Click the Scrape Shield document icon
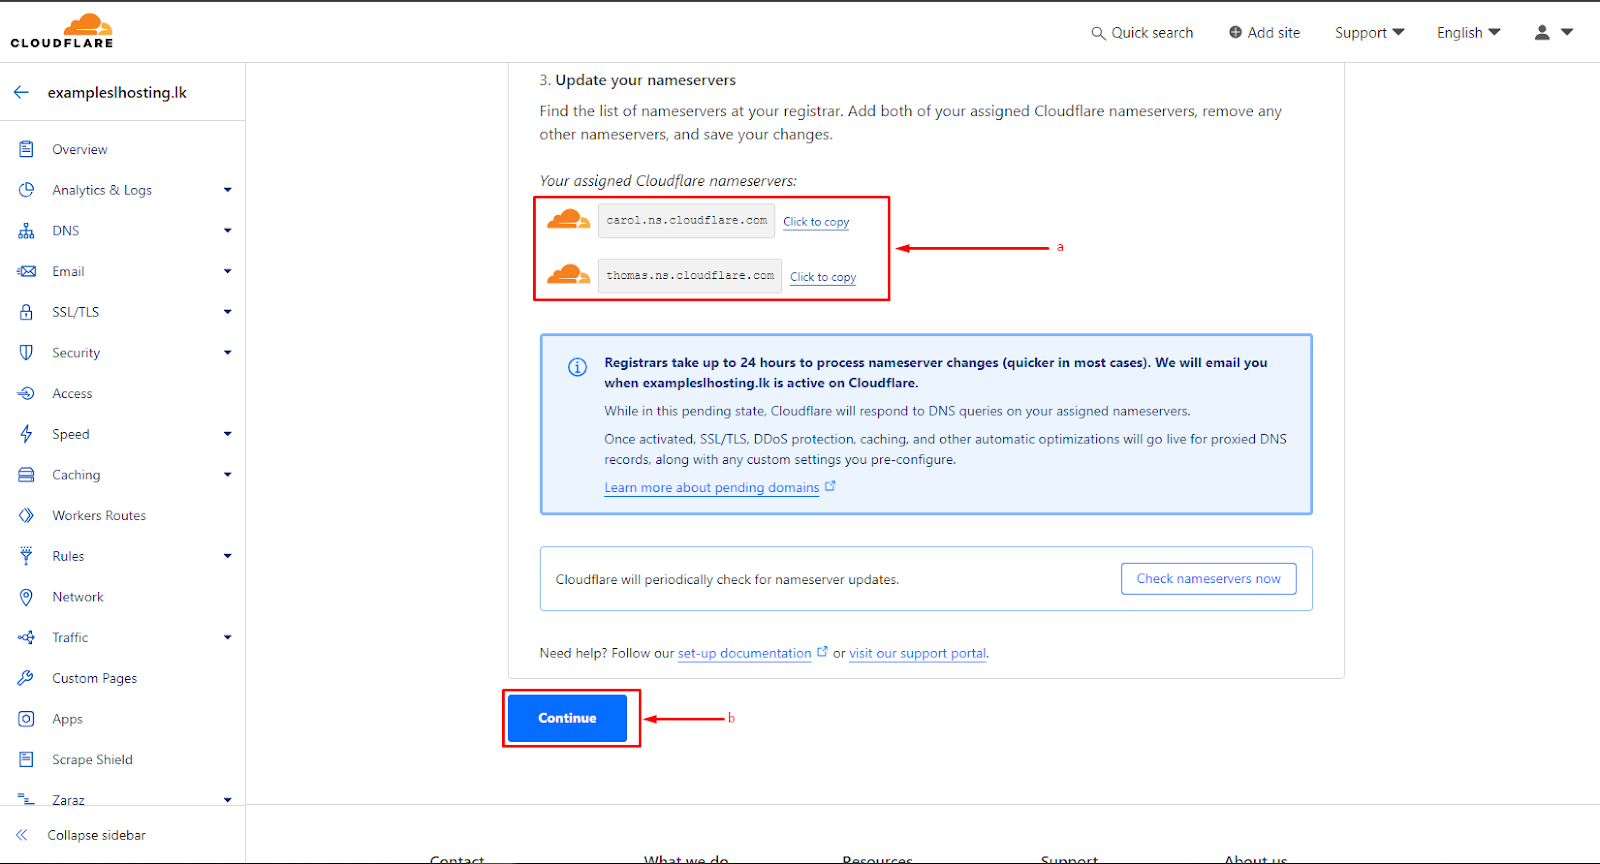The image size is (1600, 864). point(26,760)
